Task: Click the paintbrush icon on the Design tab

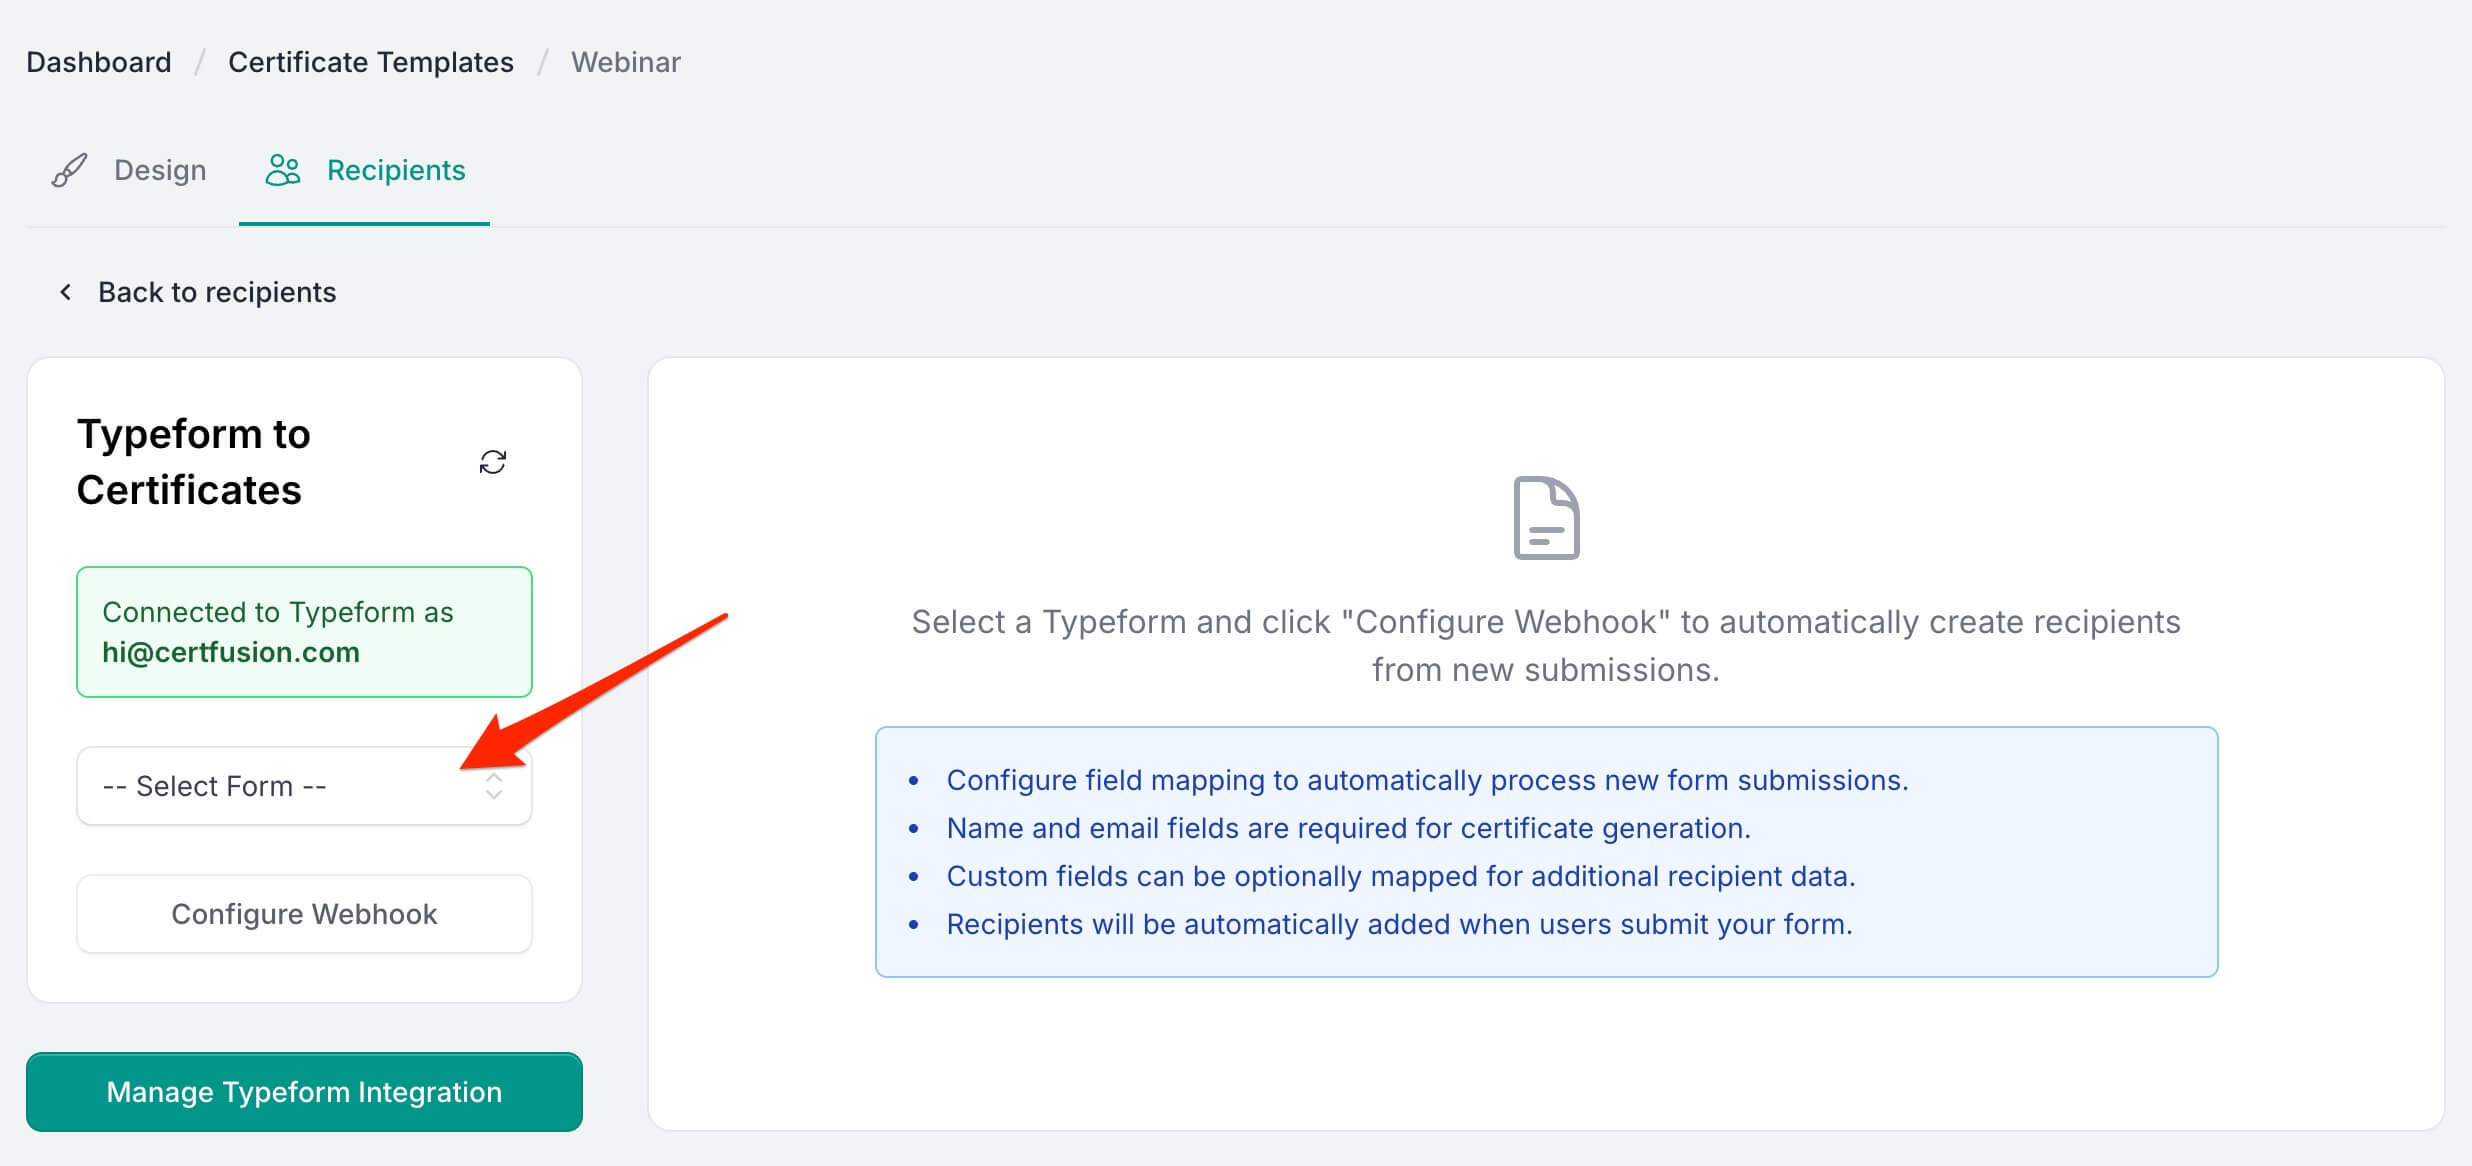Action: [69, 171]
